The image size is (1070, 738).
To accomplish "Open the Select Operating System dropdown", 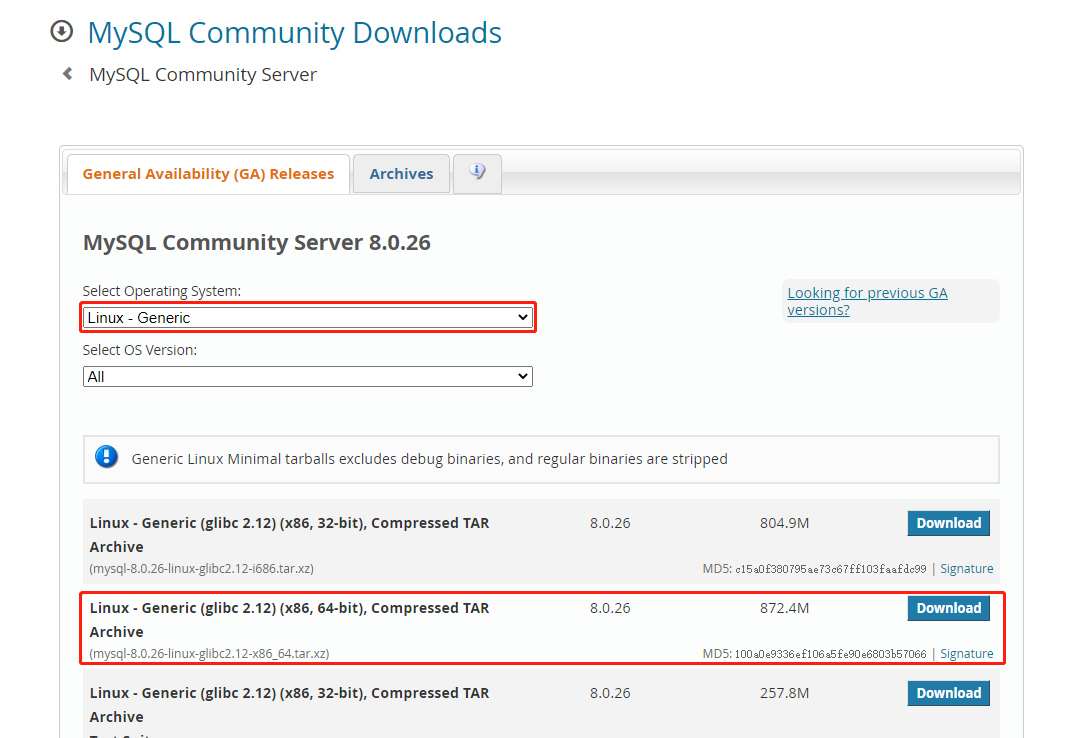I will tap(308, 317).
